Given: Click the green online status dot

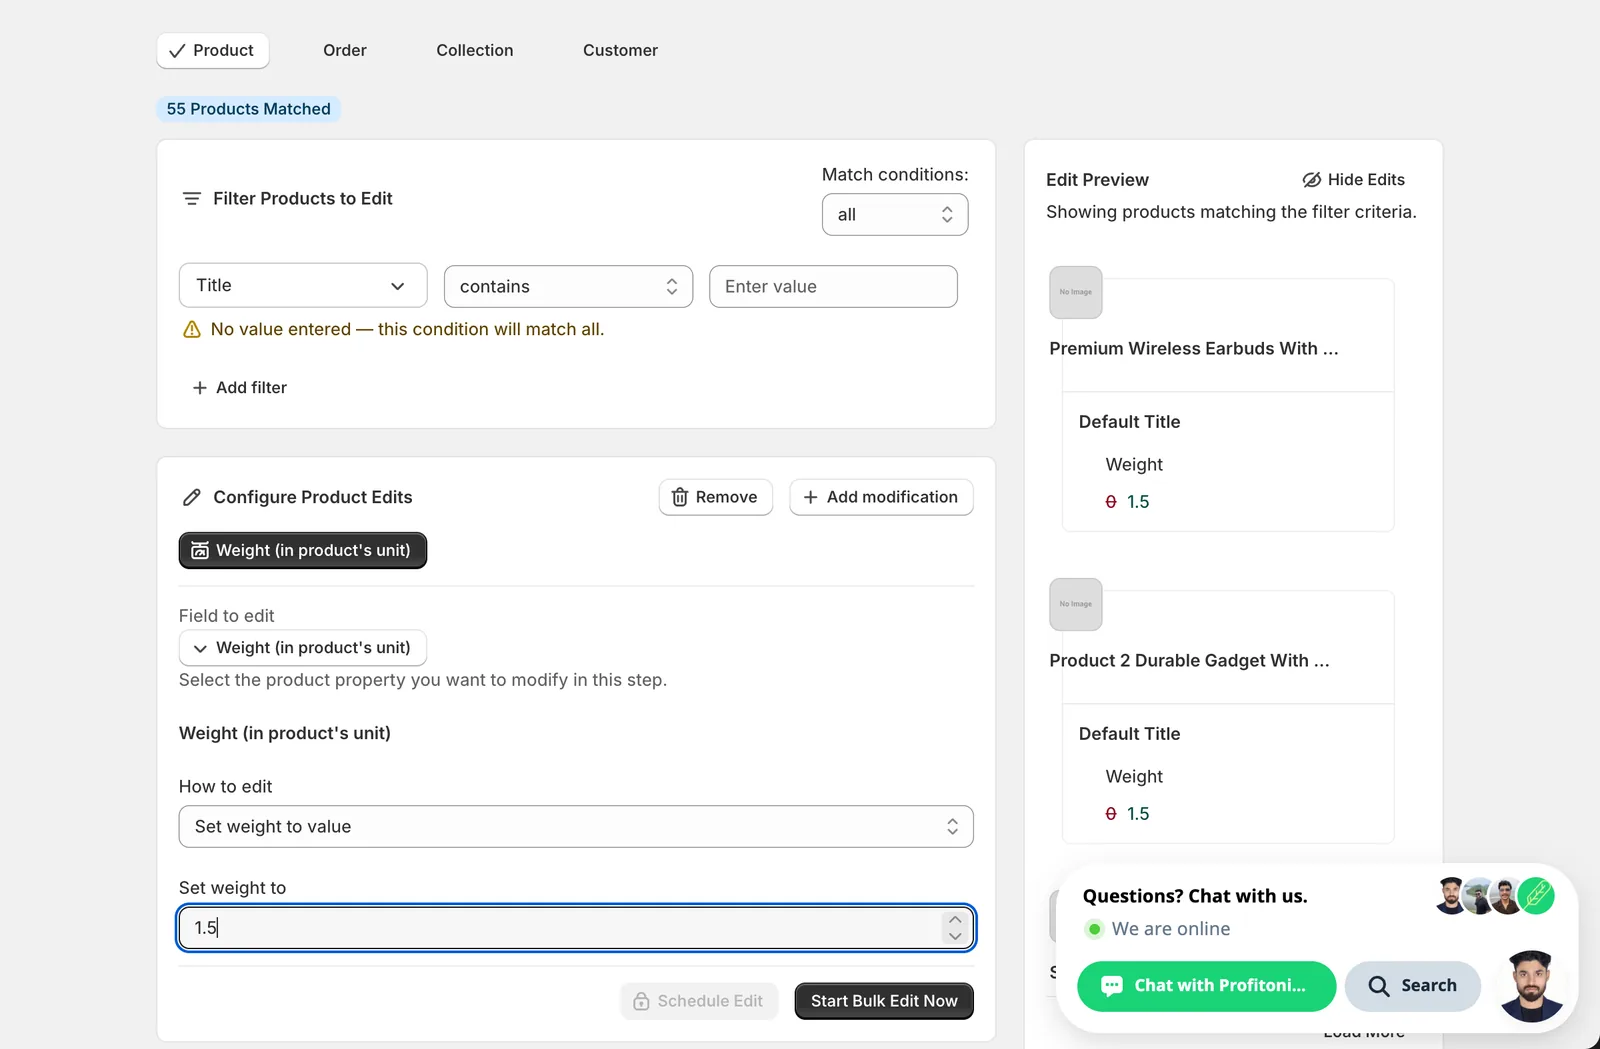Looking at the screenshot, I should (1094, 929).
